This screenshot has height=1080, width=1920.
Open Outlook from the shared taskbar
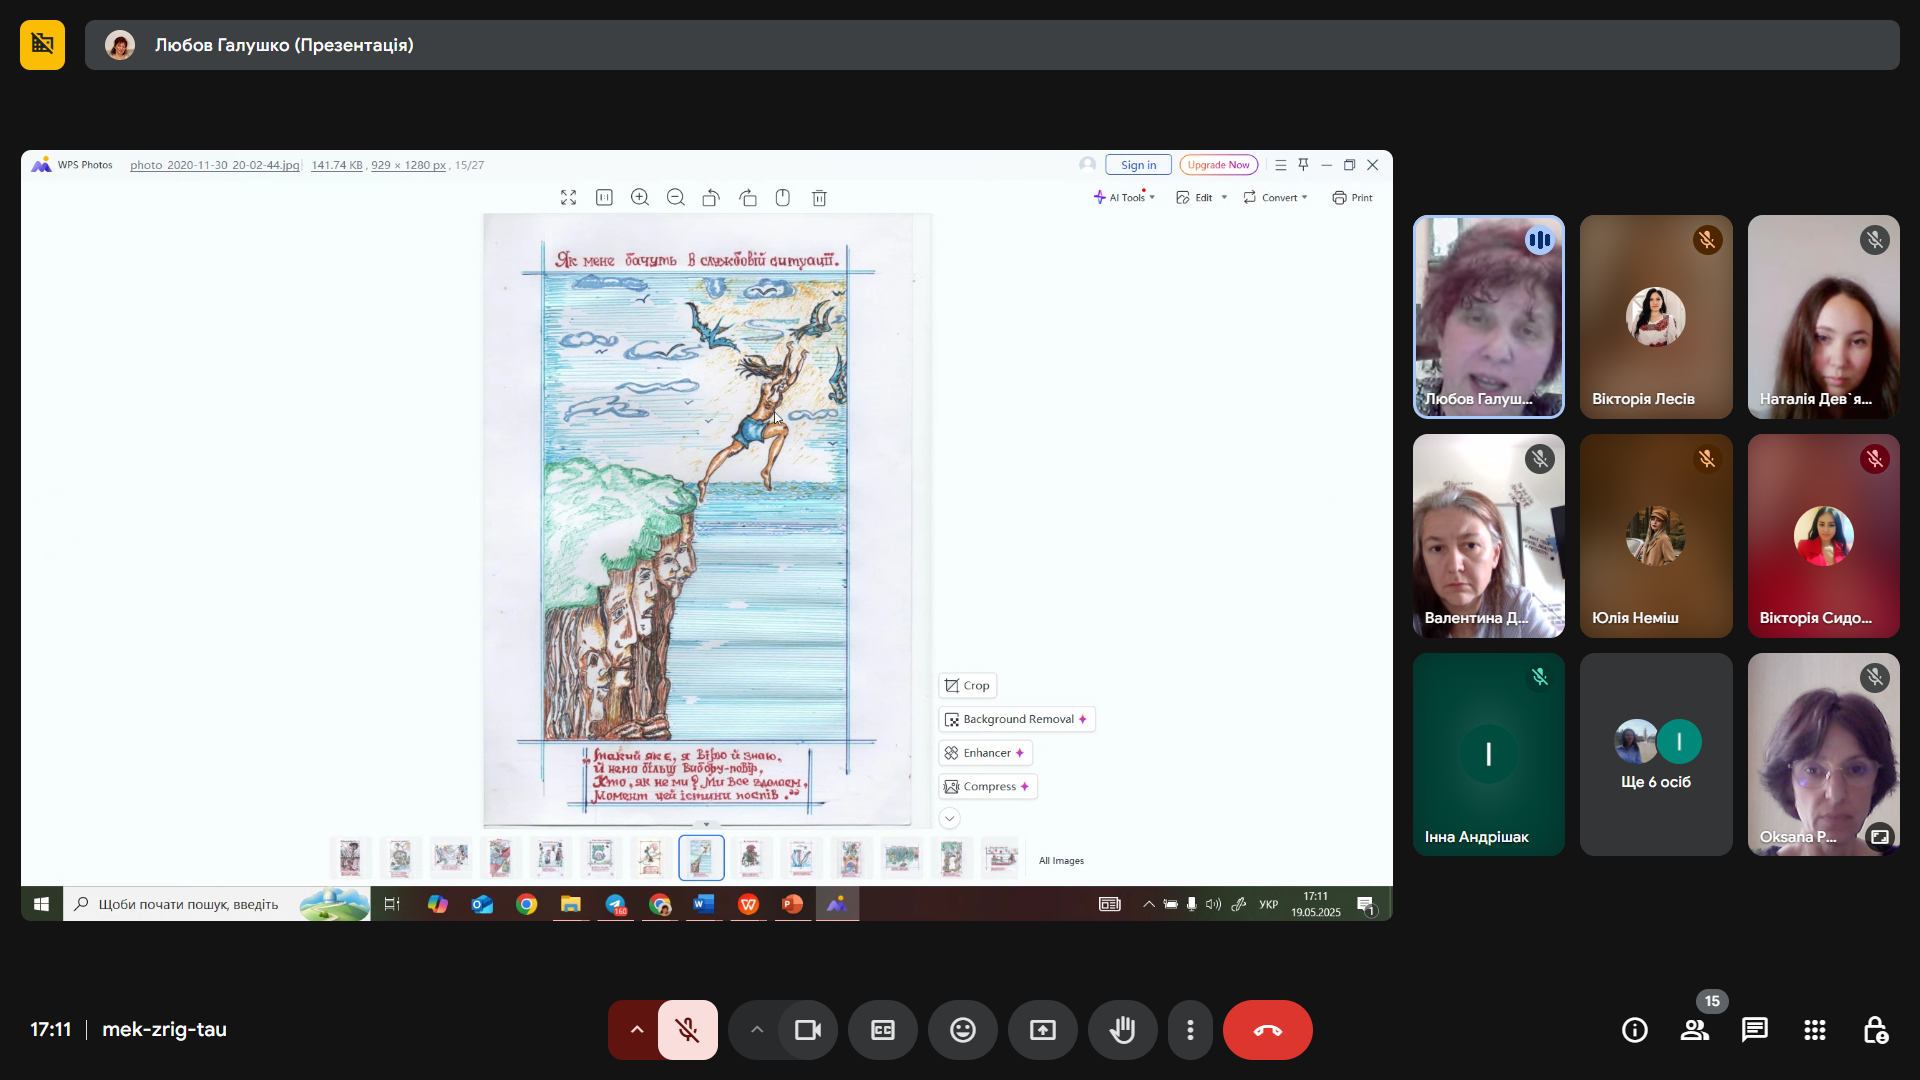[482, 904]
